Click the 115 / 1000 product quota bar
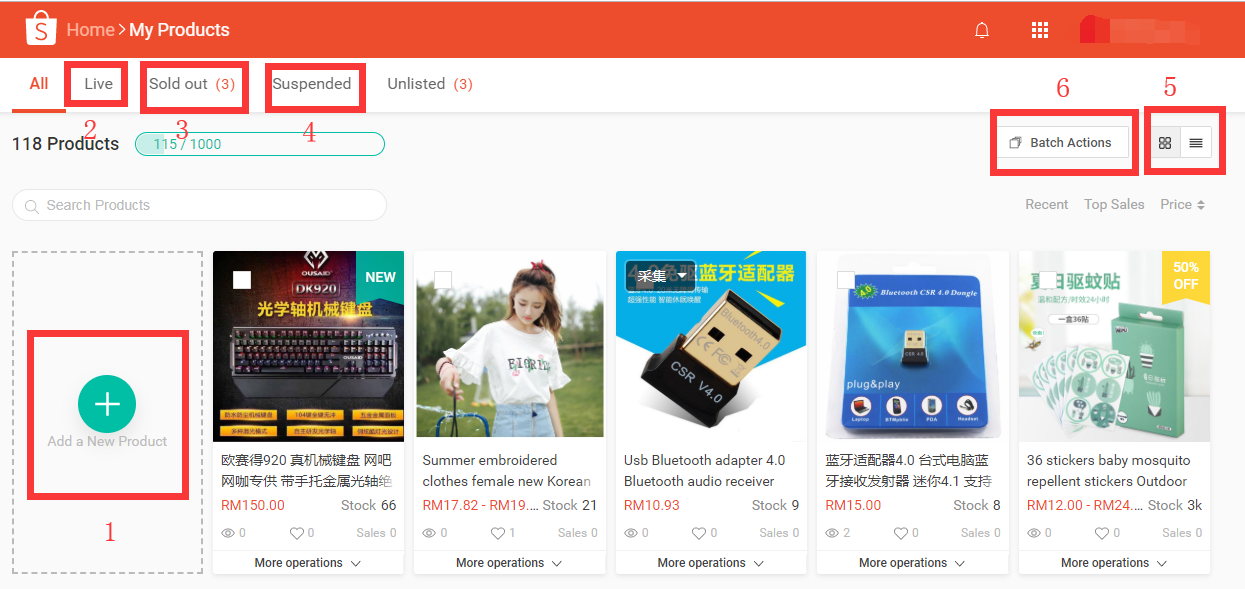 click(x=259, y=144)
